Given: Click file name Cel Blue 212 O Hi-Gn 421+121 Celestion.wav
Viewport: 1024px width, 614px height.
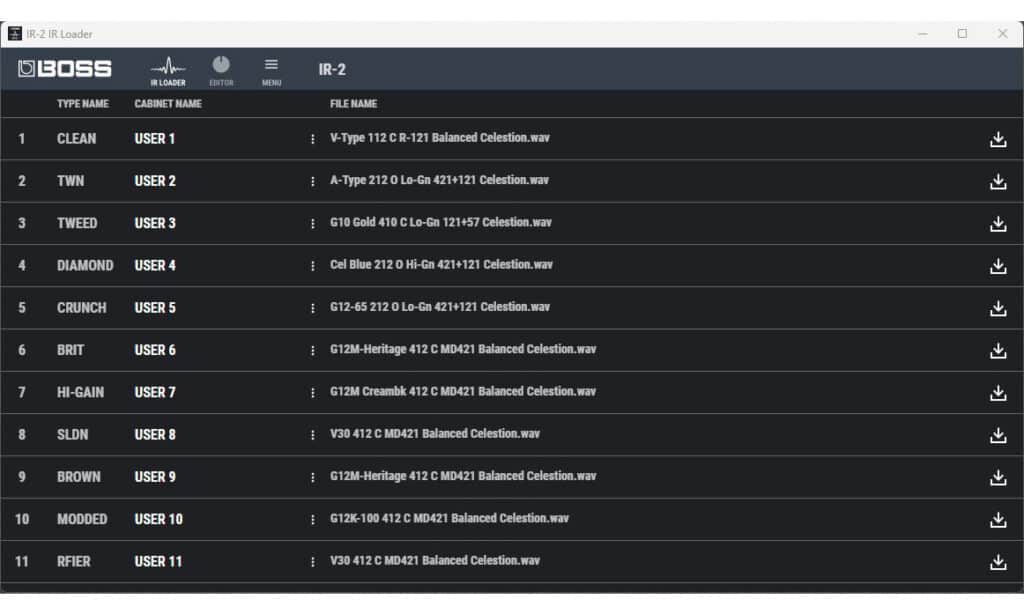Looking at the screenshot, I should tap(441, 265).
